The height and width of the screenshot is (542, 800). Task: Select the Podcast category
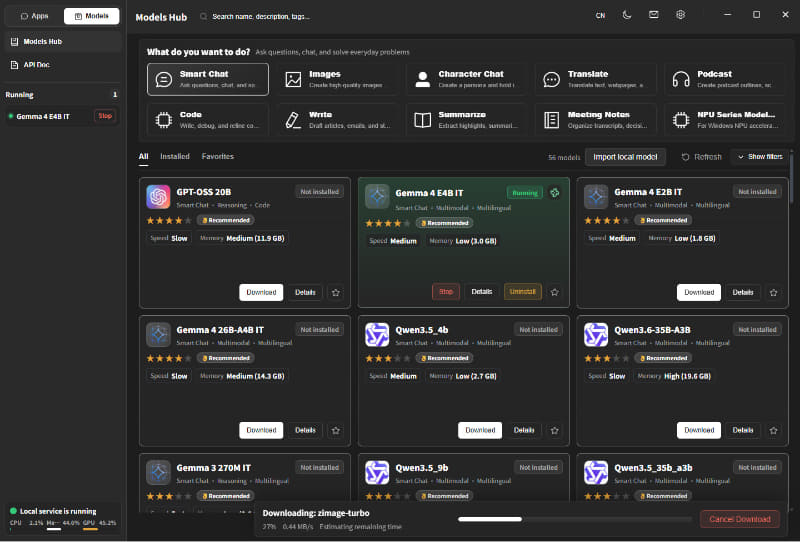726,79
